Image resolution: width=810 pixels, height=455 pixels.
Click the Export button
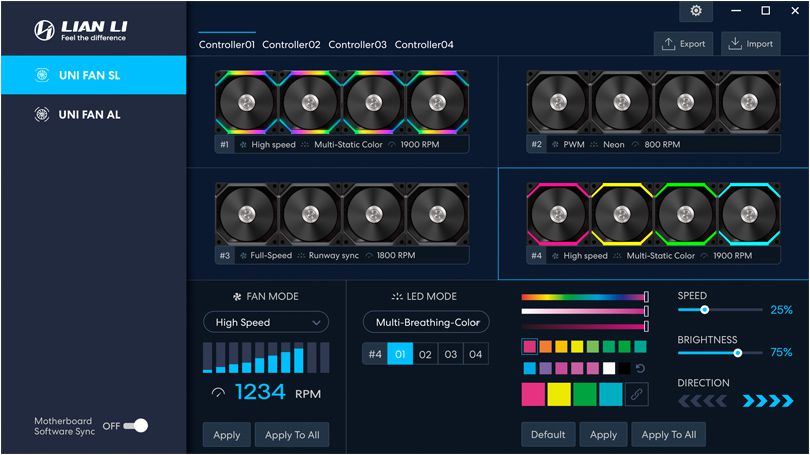click(683, 44)
